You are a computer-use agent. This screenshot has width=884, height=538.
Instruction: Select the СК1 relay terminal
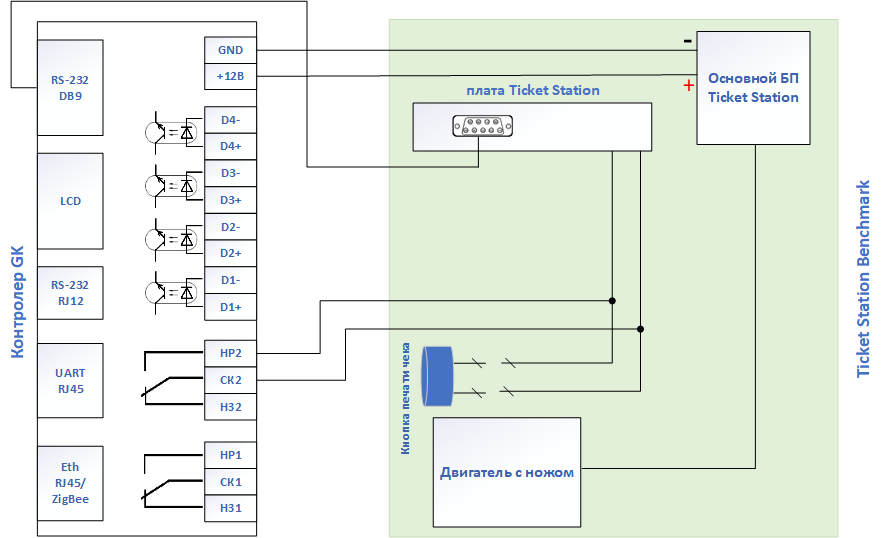click(230, 482)
